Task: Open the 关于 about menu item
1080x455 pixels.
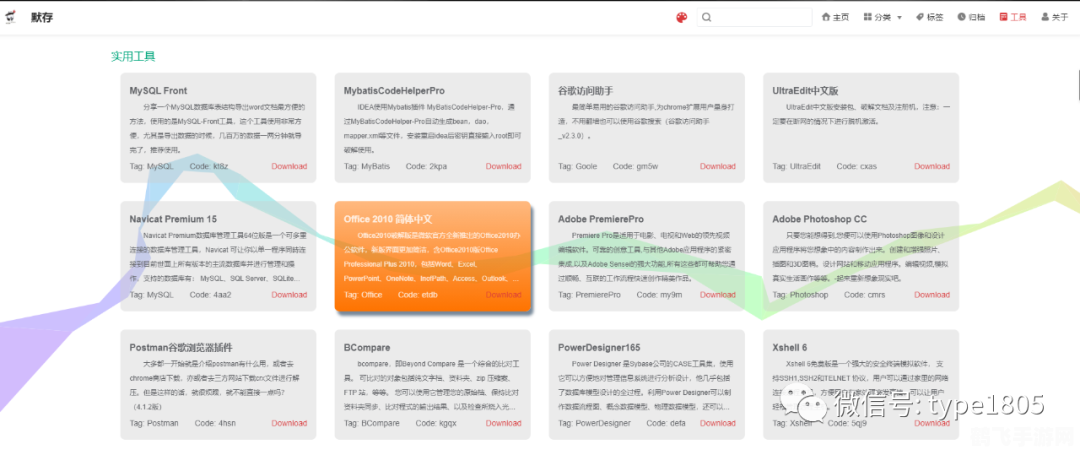Action: click(x=1055, y=17)
